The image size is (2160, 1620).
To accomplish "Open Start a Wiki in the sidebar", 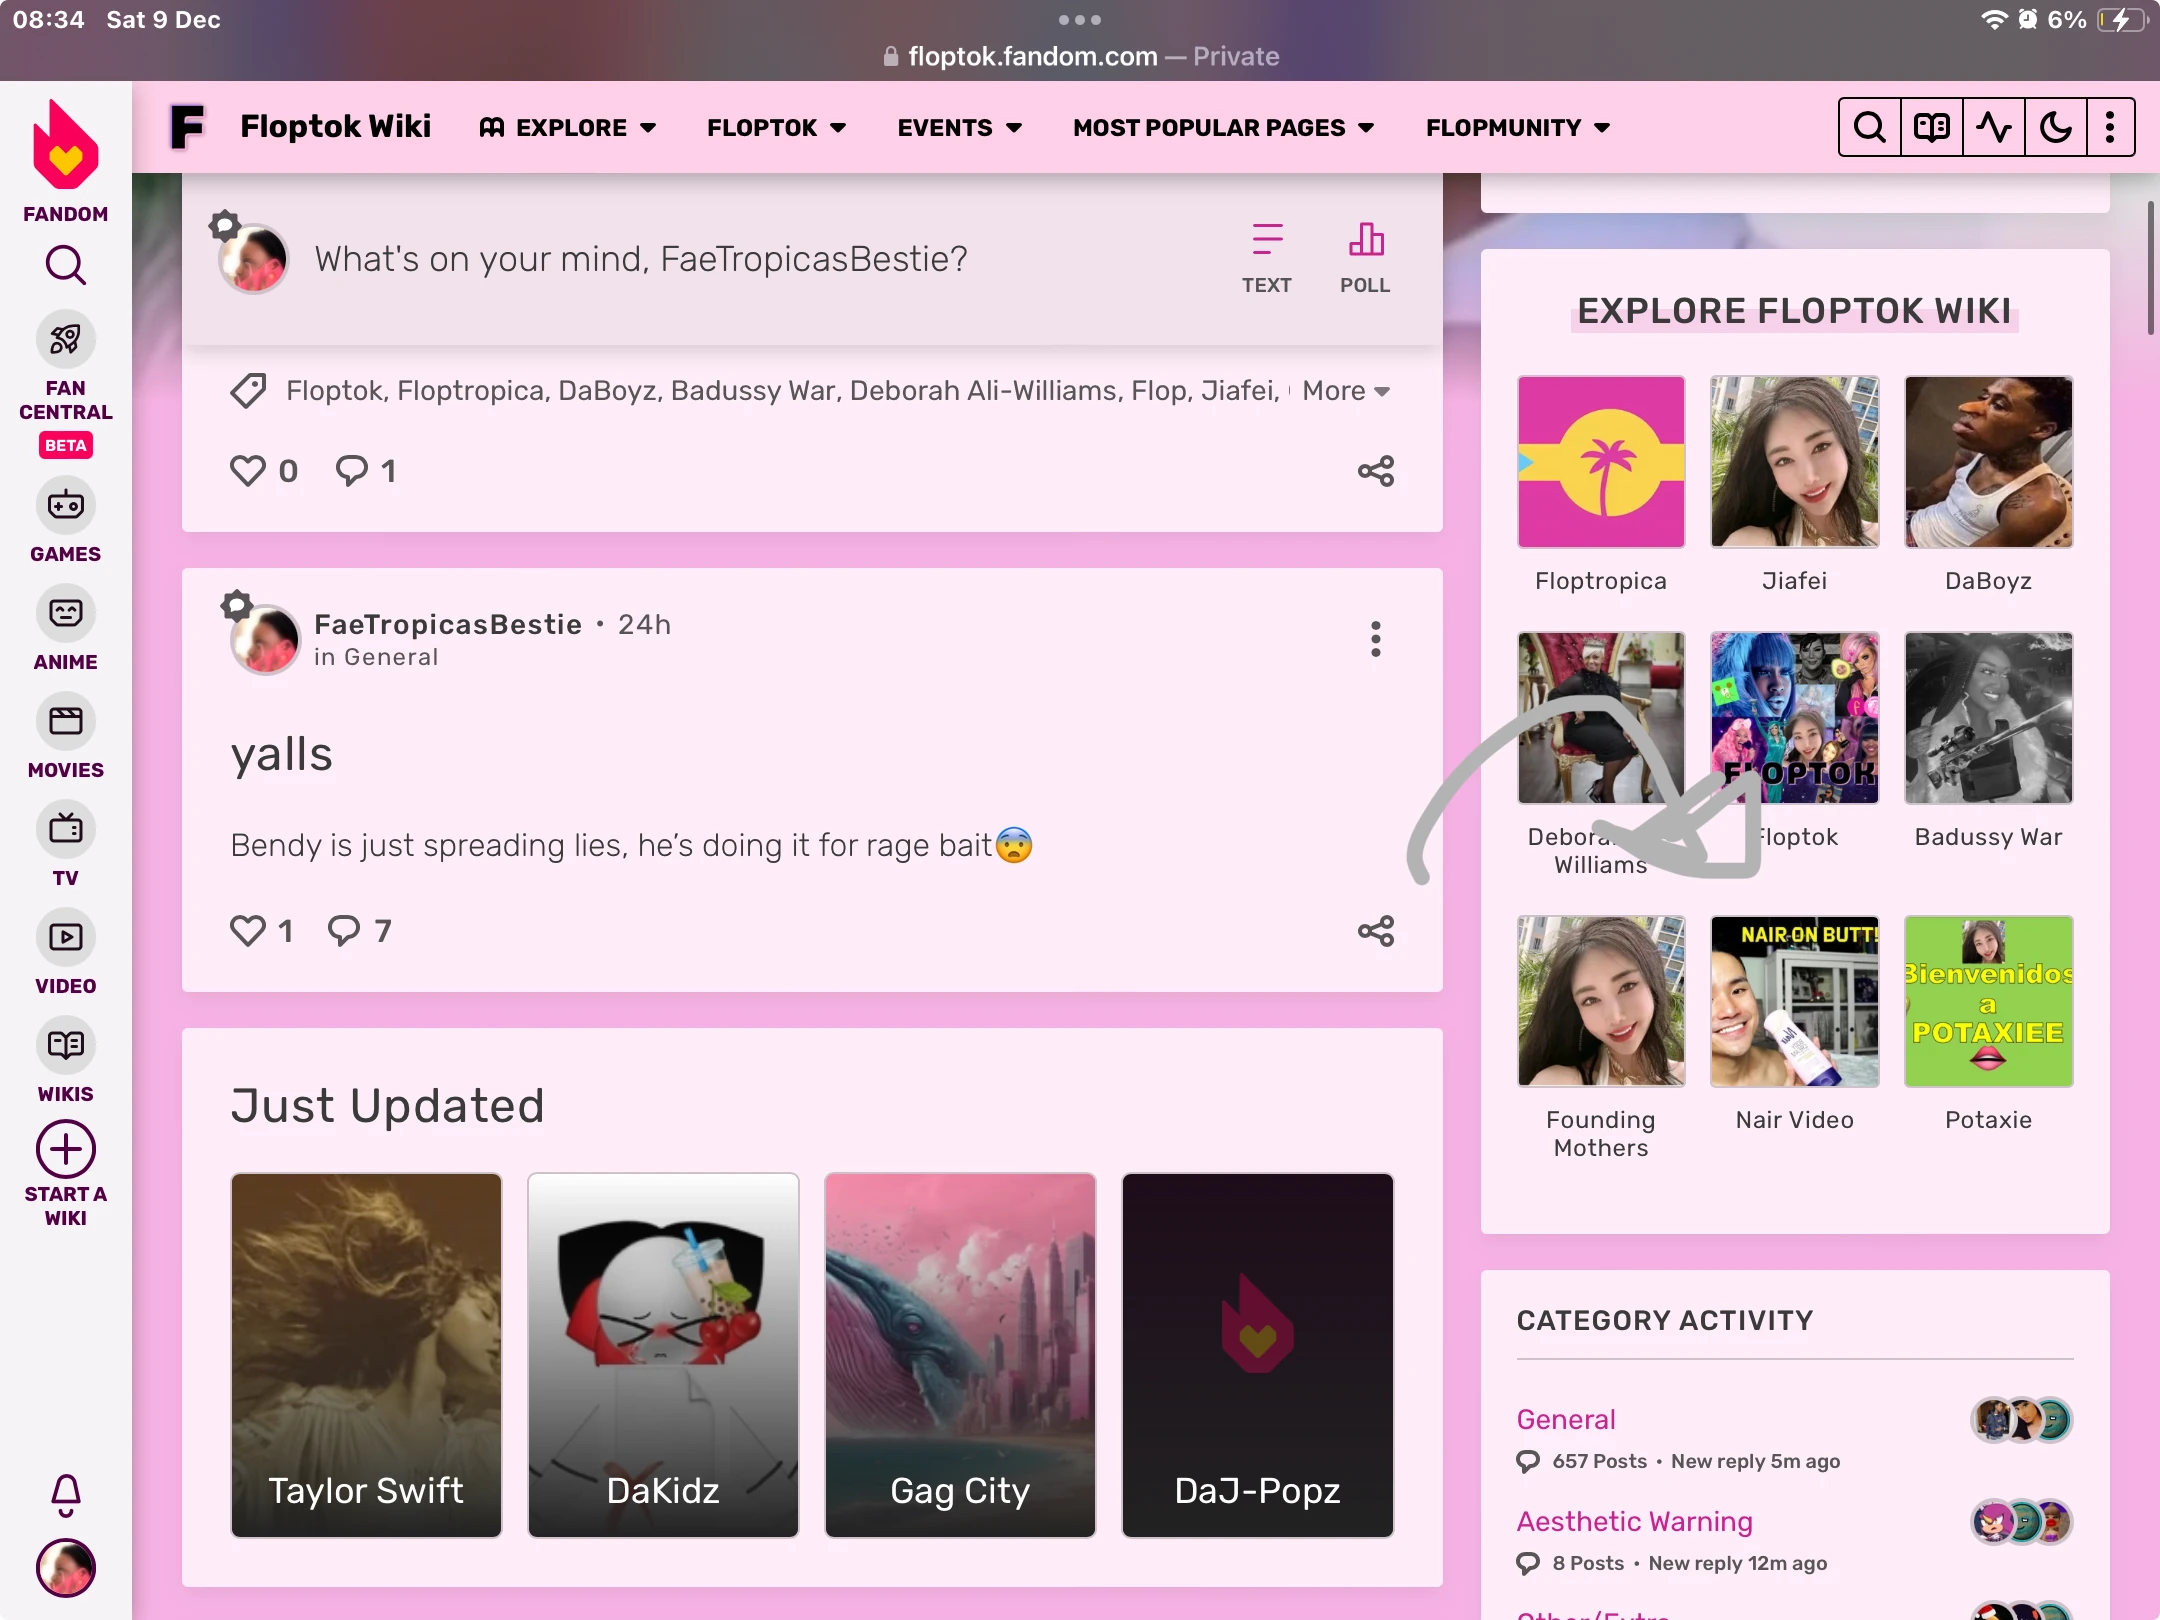I will [65, 1150].
